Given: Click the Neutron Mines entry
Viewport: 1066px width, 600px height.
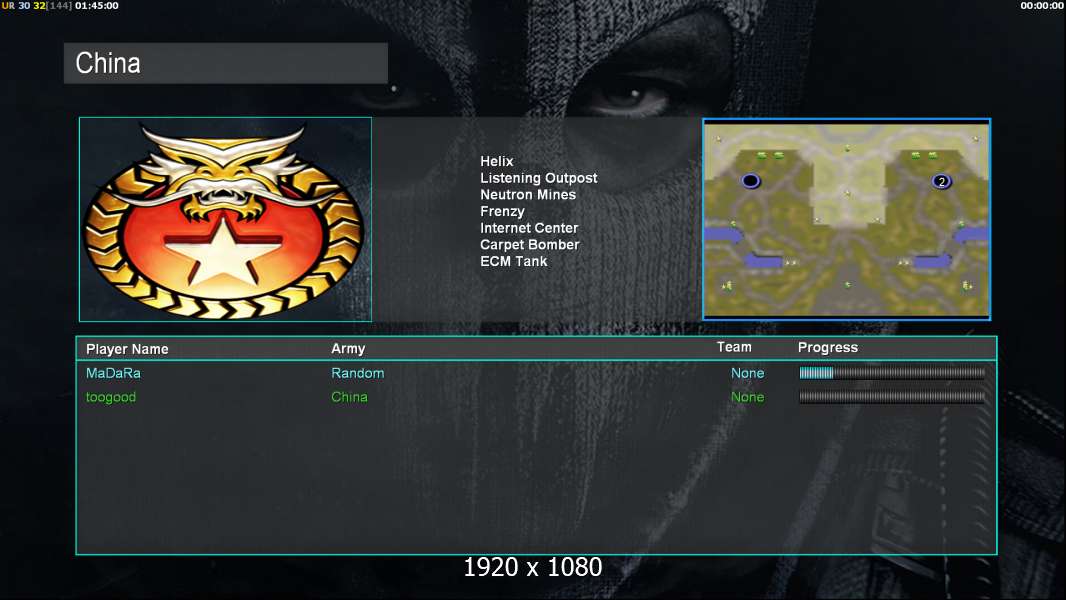Looking at the screenshot, I should pos(528,194).
